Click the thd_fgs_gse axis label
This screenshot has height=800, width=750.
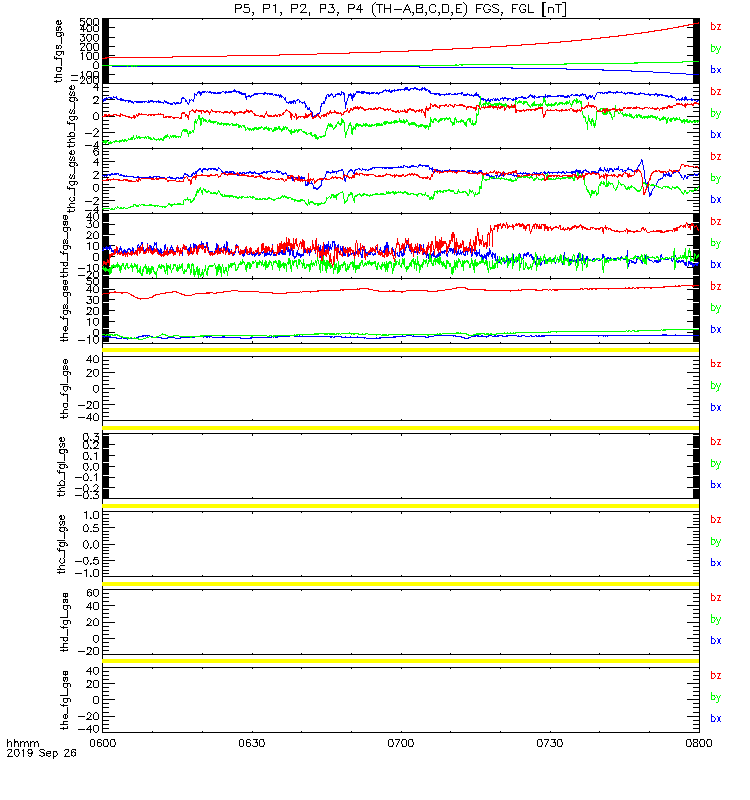click(x=65, y=246)
